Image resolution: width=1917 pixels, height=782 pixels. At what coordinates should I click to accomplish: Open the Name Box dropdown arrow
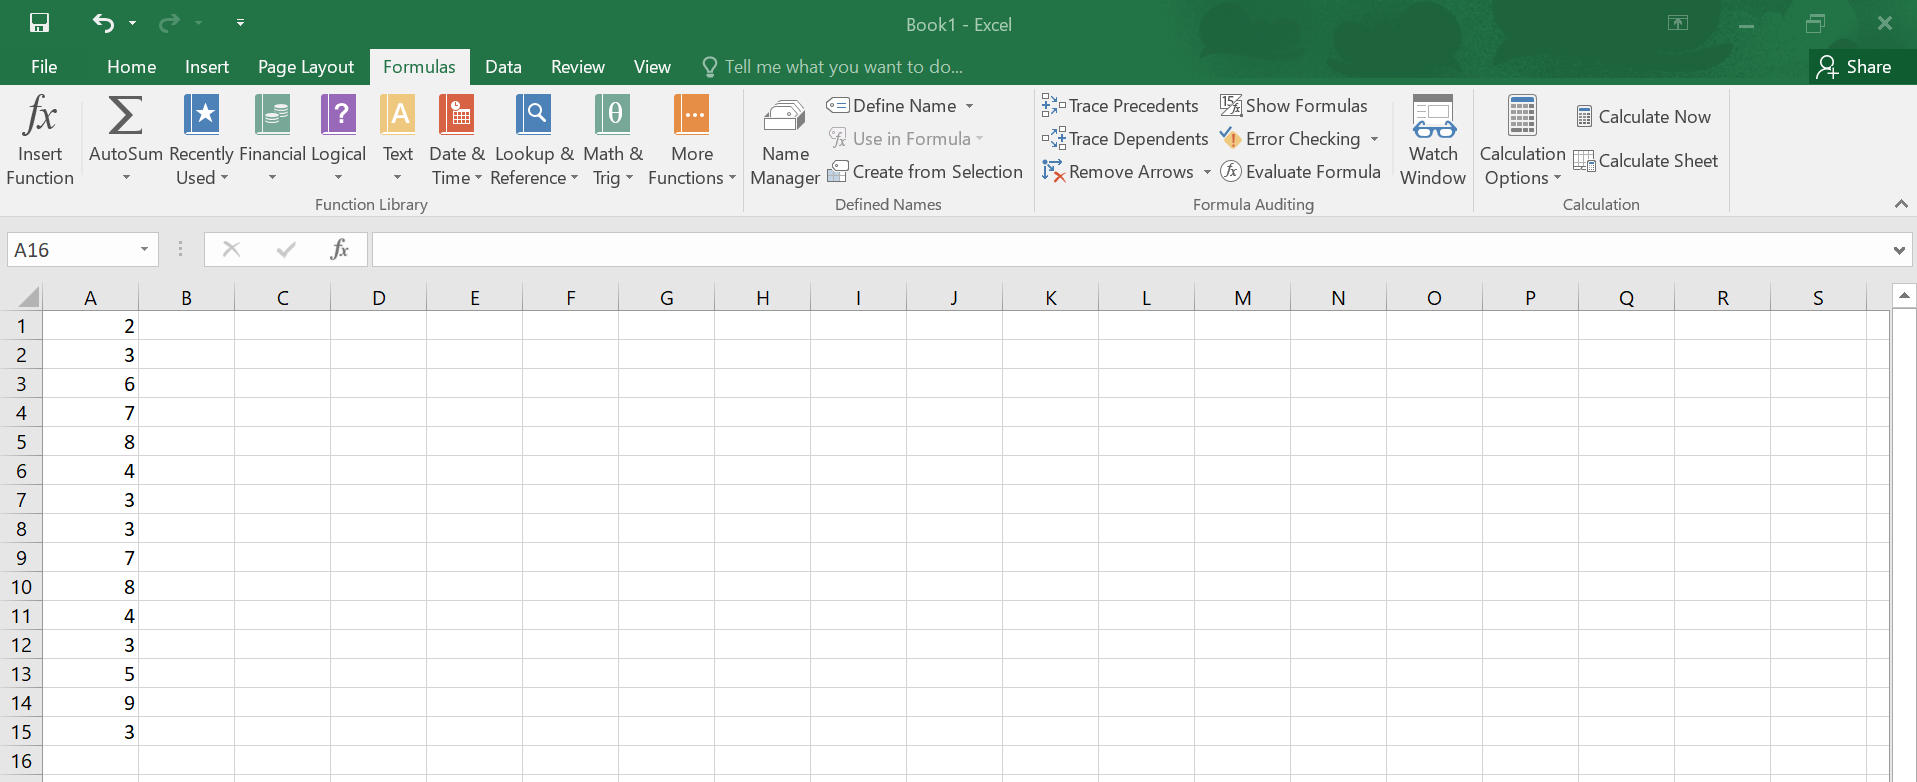pos(144,249)
